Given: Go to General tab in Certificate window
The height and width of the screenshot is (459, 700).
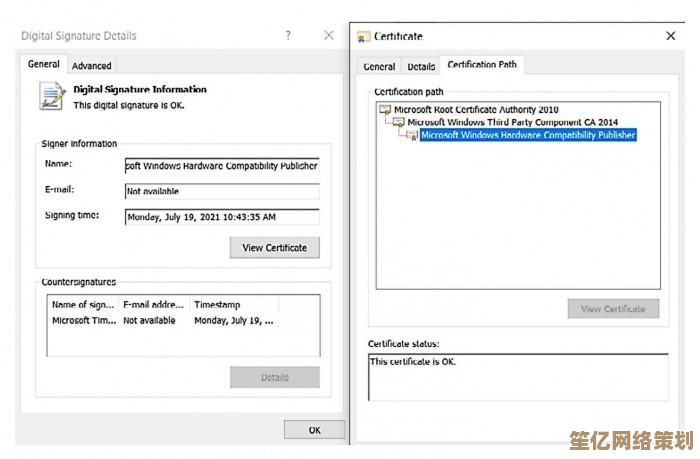Looking at the screenshot, I should 379,67.
